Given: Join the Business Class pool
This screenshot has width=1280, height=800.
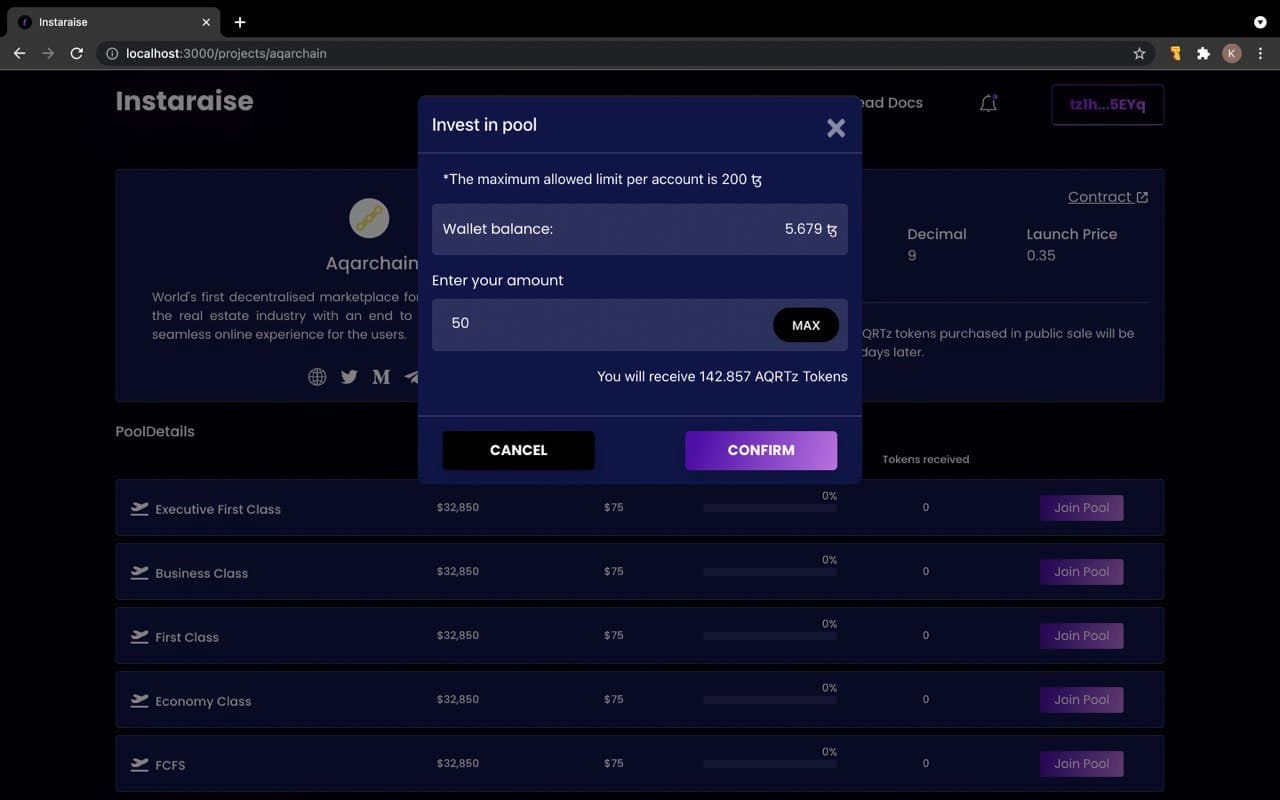Looking at the screenshot, I should pos(1081,572).
